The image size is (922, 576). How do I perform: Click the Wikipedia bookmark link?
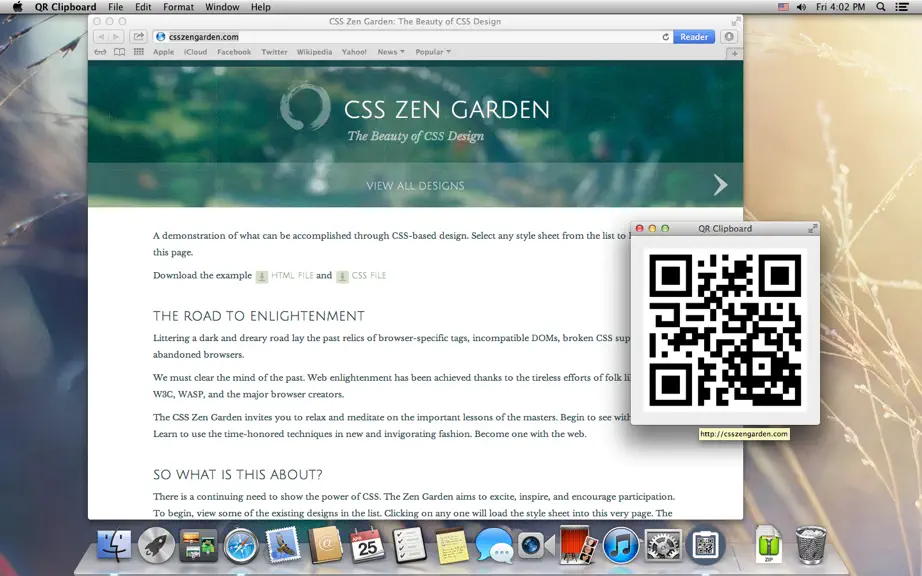pos(314,52)
